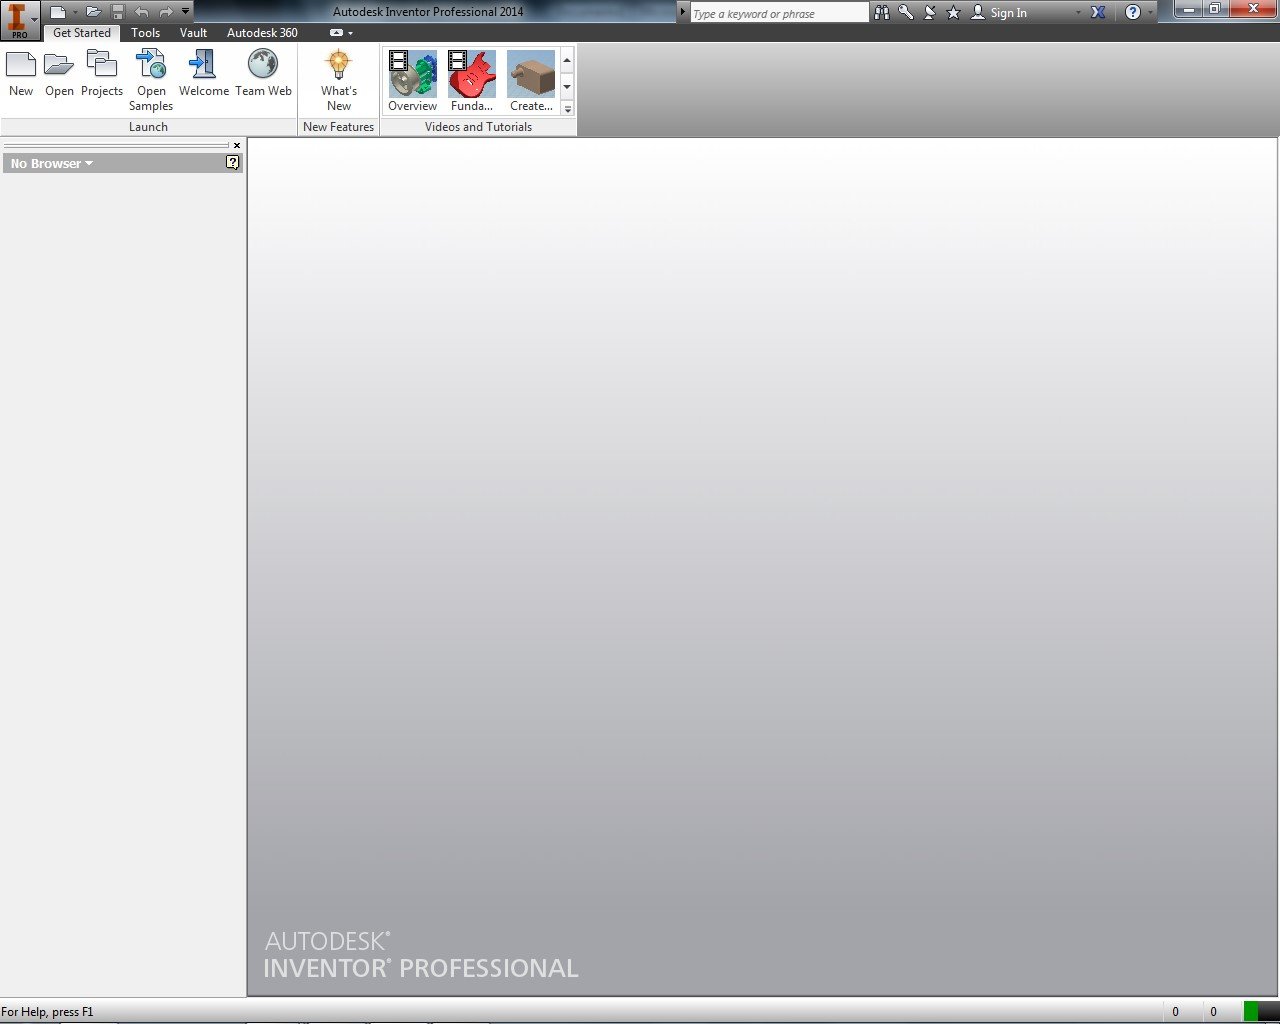The width and height of the screenshot is (1280, 1024).
Task: Click the Favorites star icon
Action: pyautogui.click(x=953, y=13)
